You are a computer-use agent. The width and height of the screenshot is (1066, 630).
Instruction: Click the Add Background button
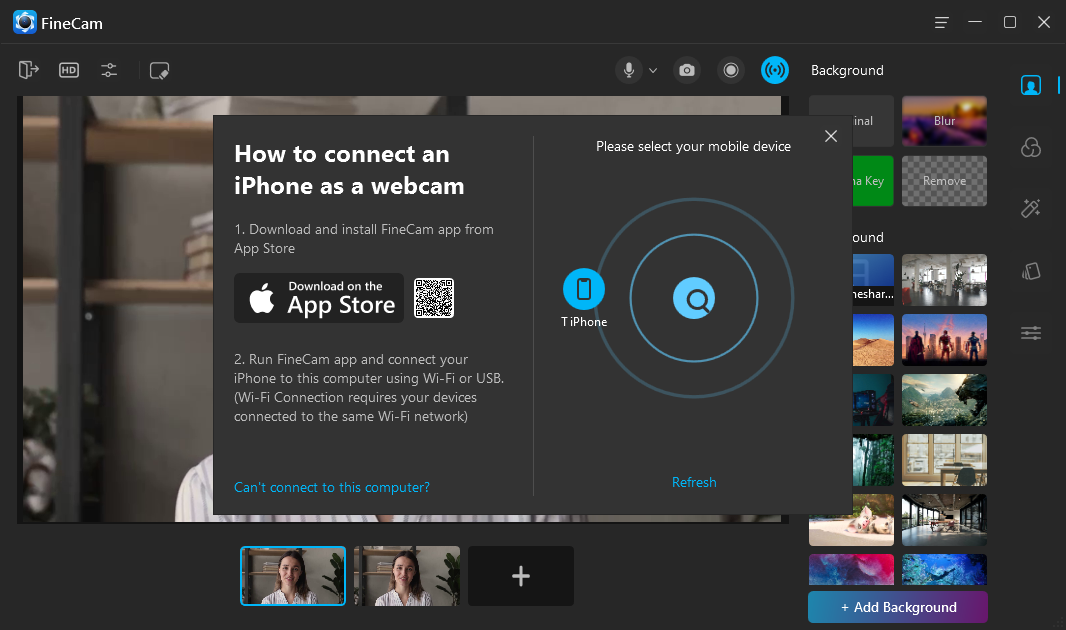(x=898, y=607)
